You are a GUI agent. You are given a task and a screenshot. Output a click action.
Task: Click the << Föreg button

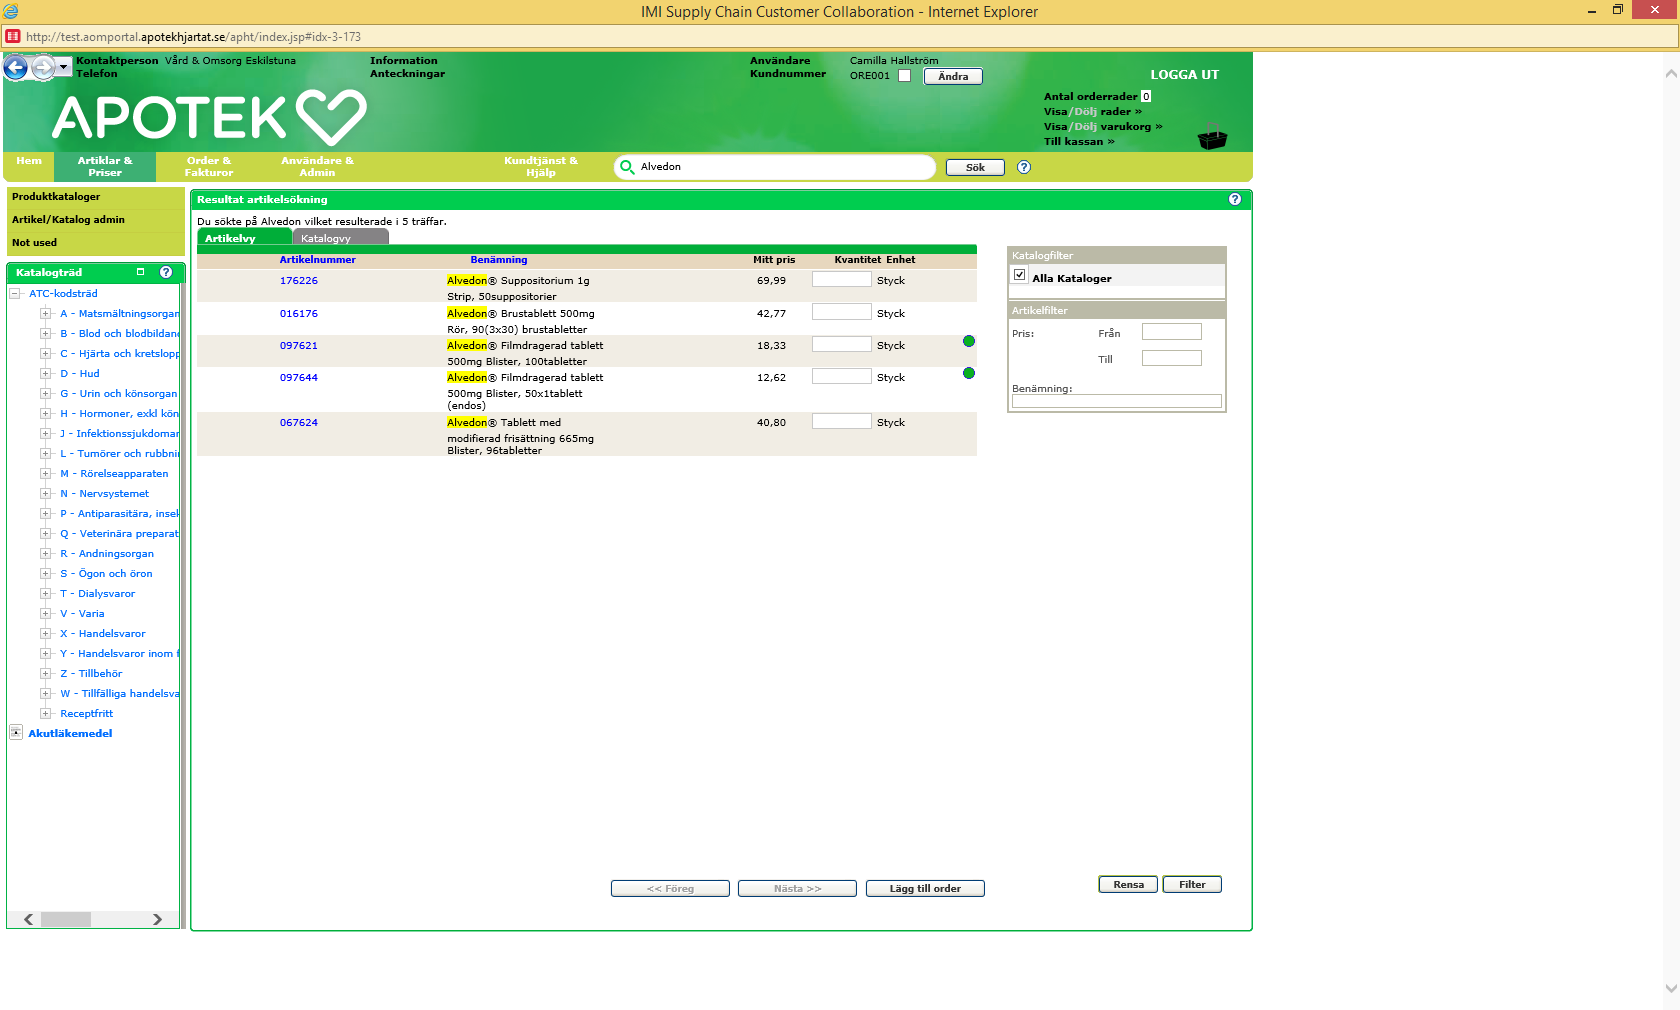(670, 889)
